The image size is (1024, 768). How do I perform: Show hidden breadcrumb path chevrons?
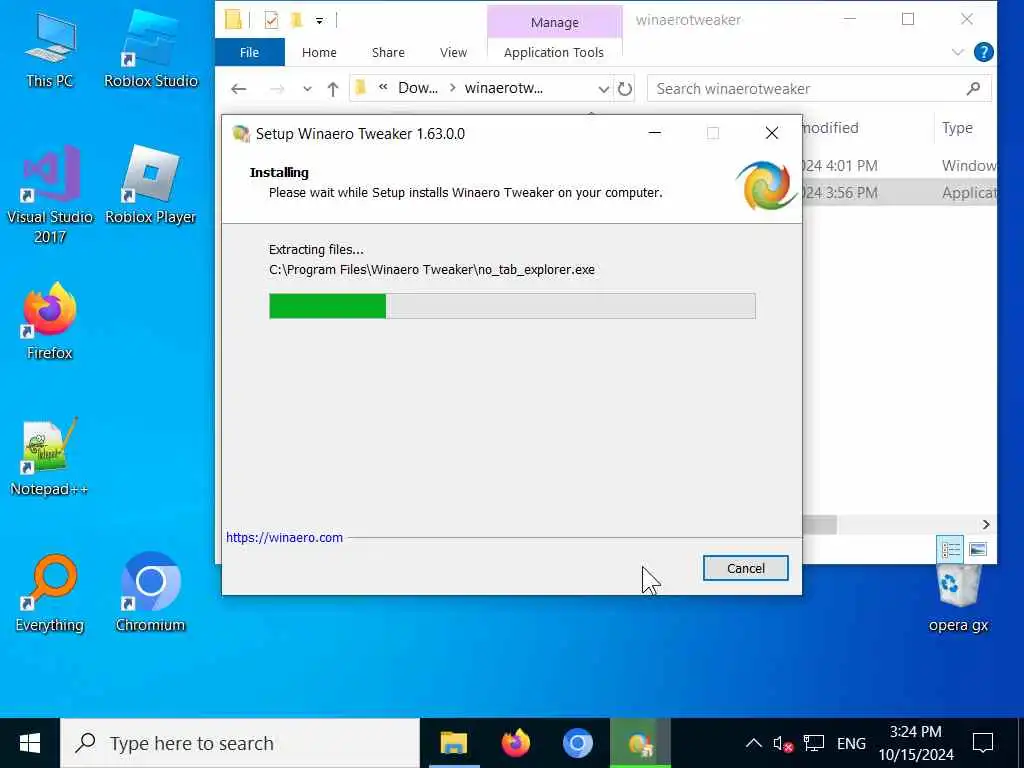tap(383, 88)
